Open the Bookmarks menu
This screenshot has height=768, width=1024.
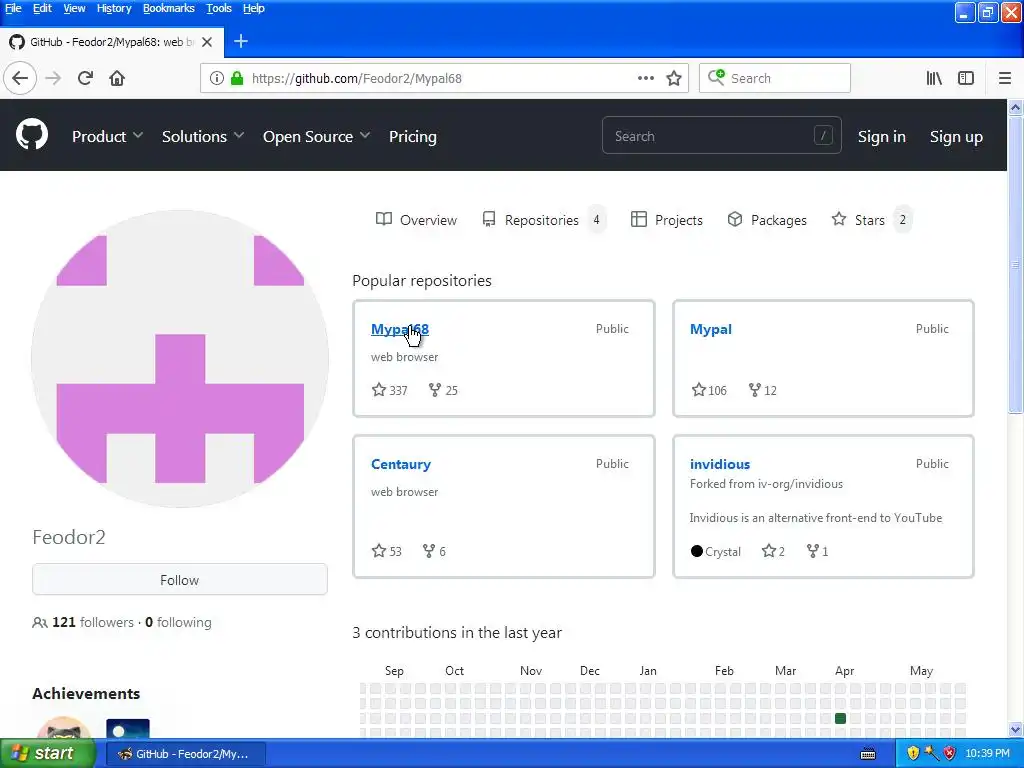(168, 8)
